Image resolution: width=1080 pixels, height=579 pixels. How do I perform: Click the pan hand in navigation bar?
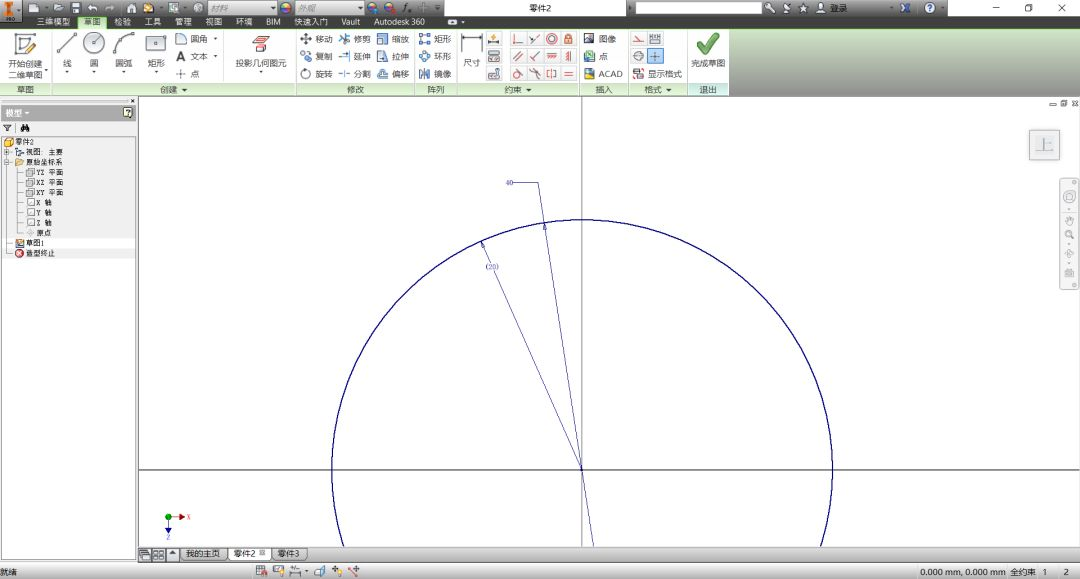1069,221
